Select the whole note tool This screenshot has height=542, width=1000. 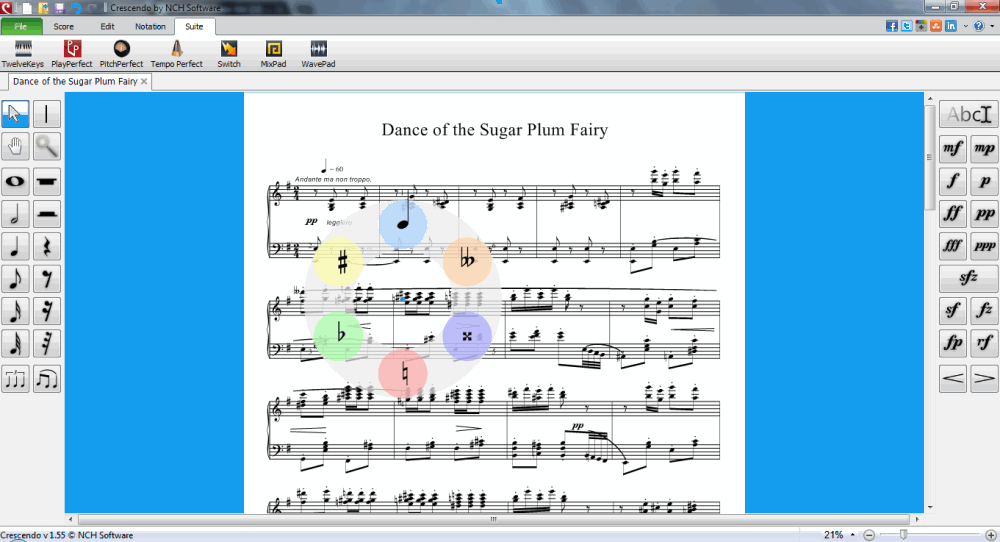pos(15,182)
